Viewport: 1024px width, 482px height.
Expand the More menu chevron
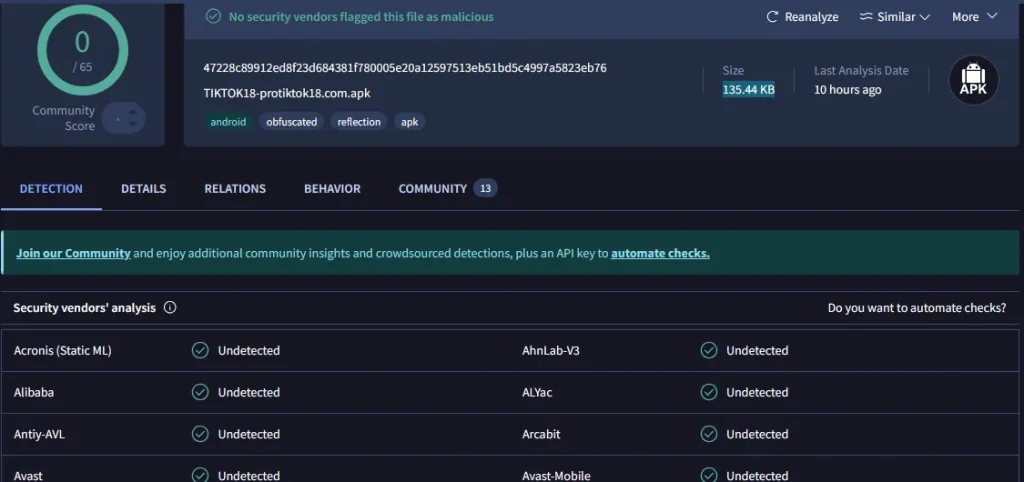[991, 16]
